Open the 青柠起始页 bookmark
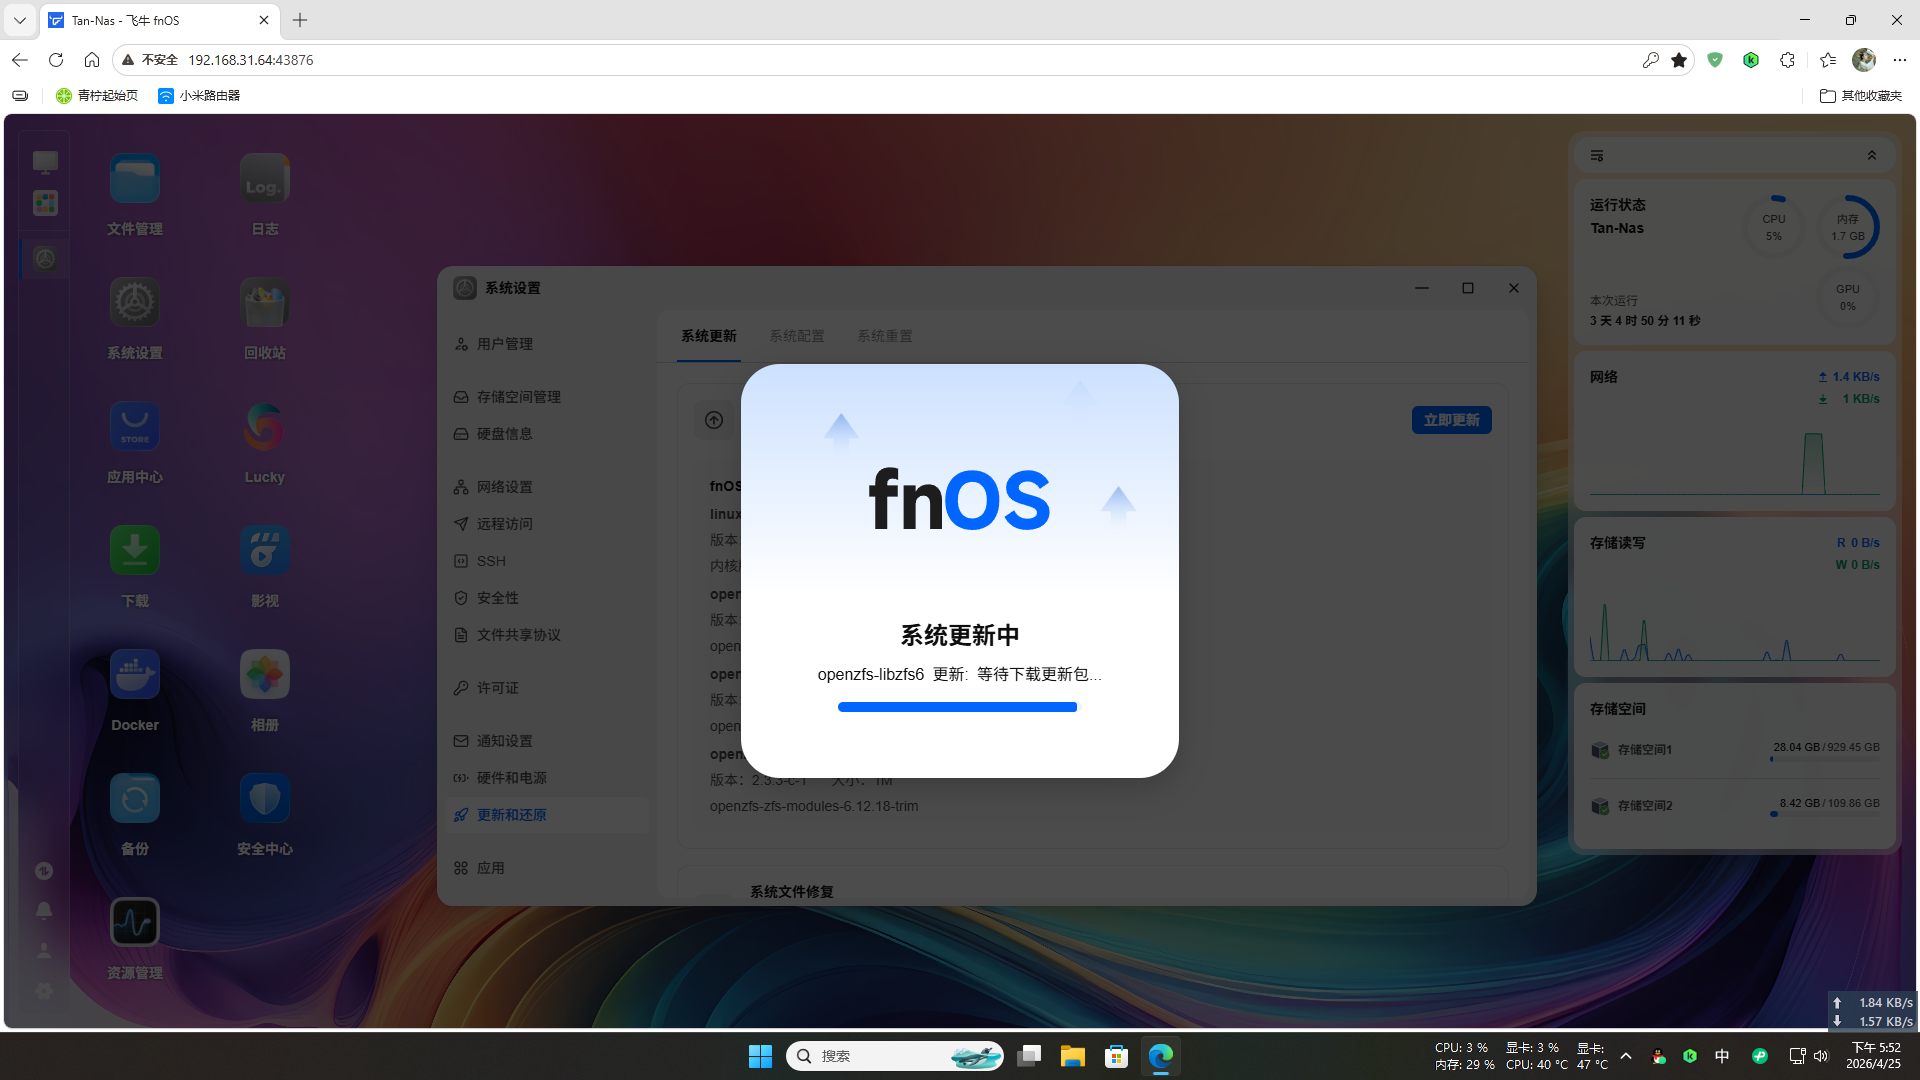 (x=97, y=96)
